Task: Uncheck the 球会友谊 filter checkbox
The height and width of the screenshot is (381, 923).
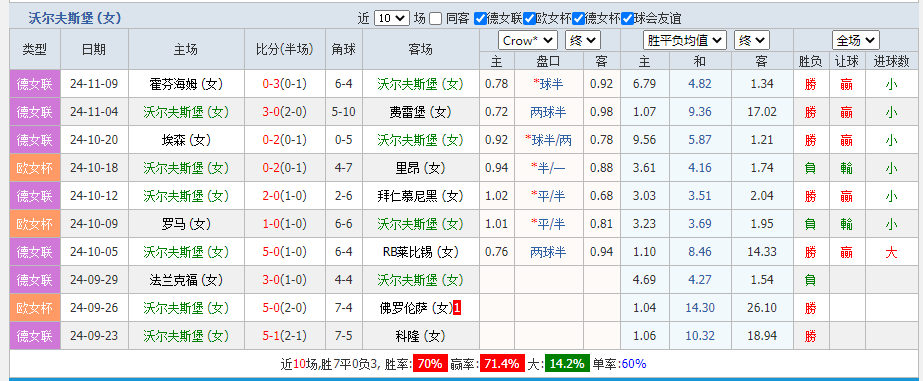Action: [x=627, y=19]
